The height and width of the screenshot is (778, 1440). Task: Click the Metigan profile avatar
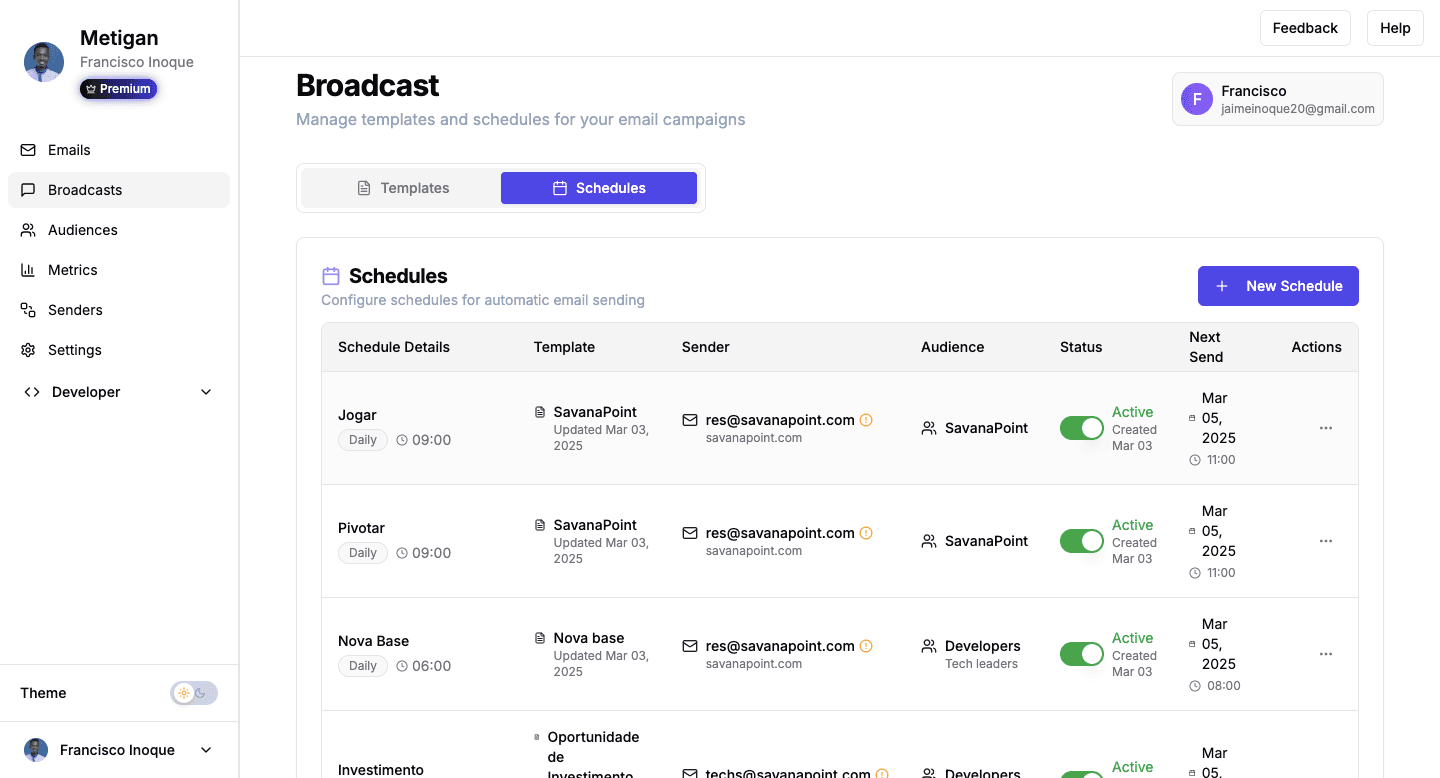pyautogui.click(x=44, y=62)
